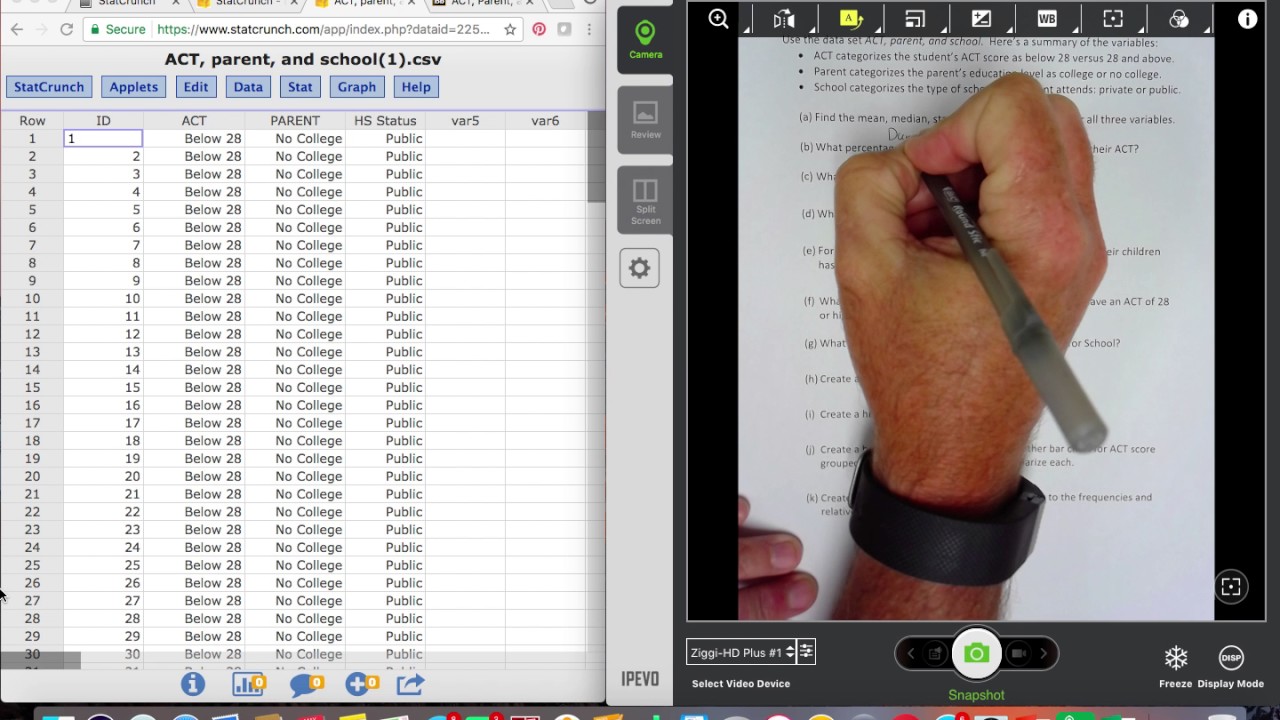This screenshot has height=720, width=1280.
Task: Open the Applets menu
Action: [134, 87]
